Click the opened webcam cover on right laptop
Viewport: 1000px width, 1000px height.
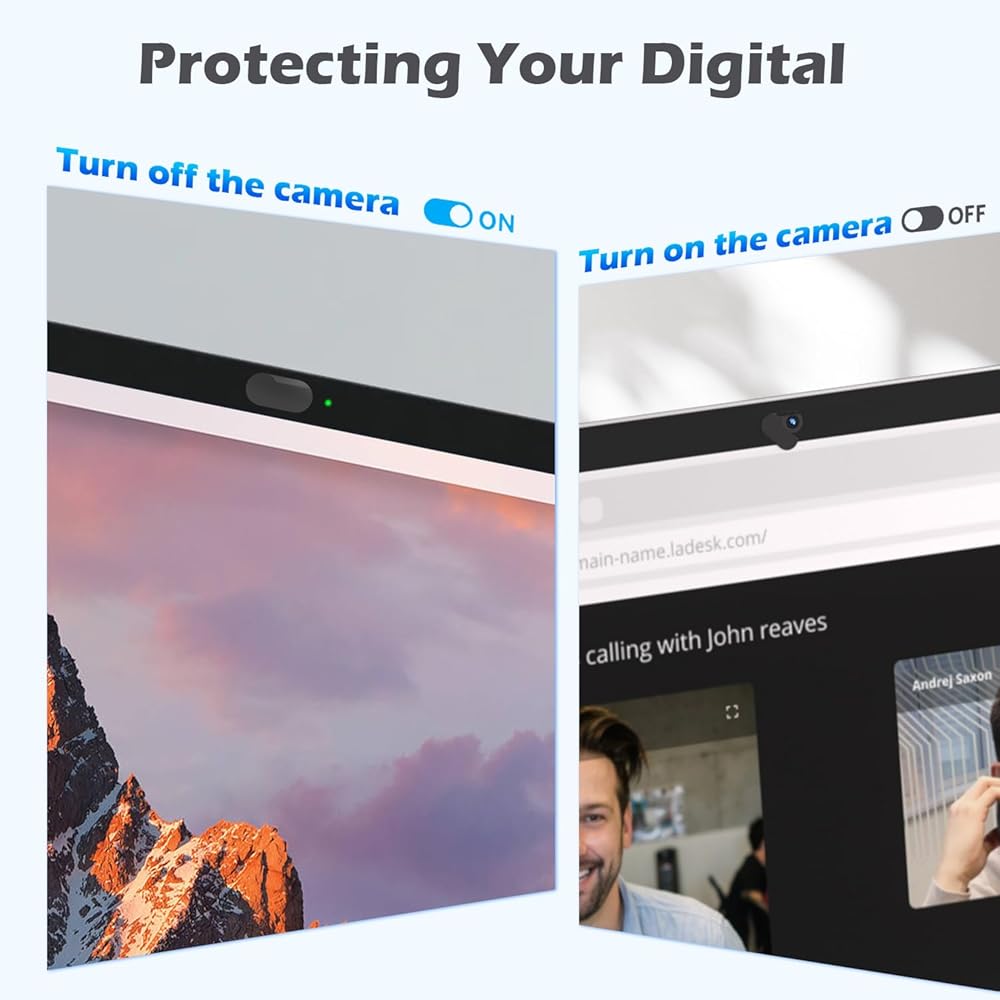point(782,430)
